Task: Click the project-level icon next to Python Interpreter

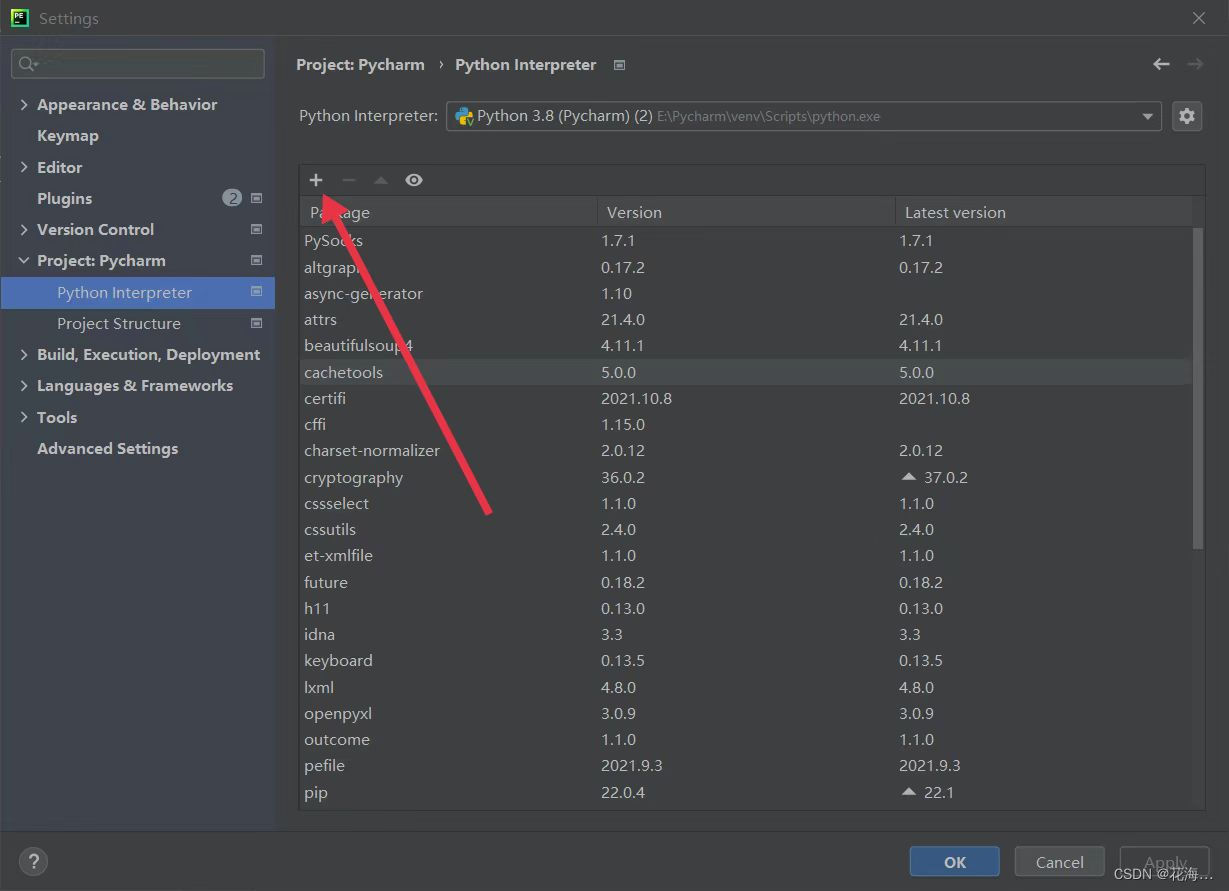Action: point(256,292)
